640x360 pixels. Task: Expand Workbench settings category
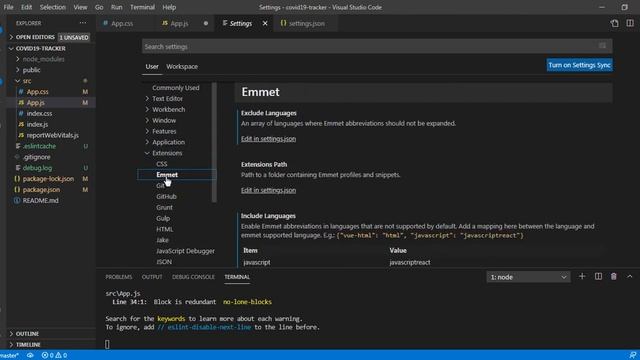click(168, 109)
